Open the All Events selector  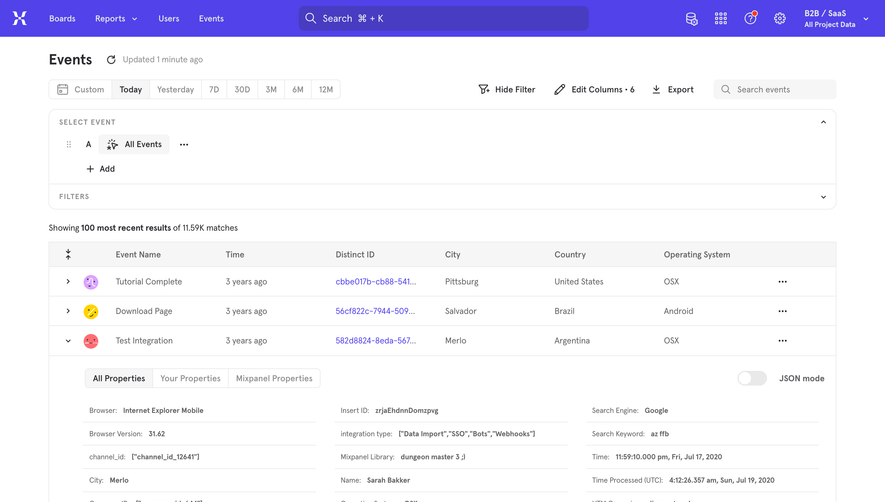134,145
